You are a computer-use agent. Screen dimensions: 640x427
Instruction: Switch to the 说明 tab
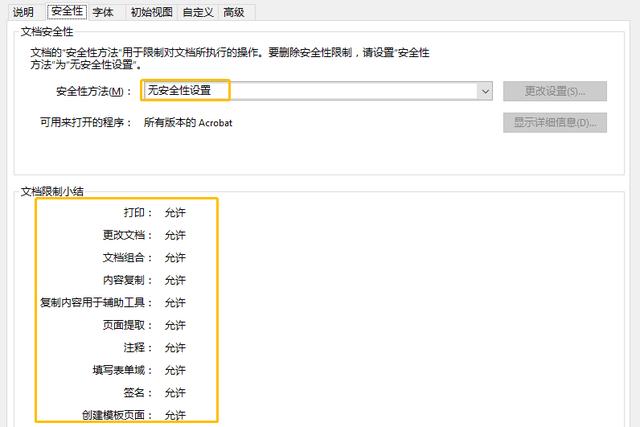point(23,12)
